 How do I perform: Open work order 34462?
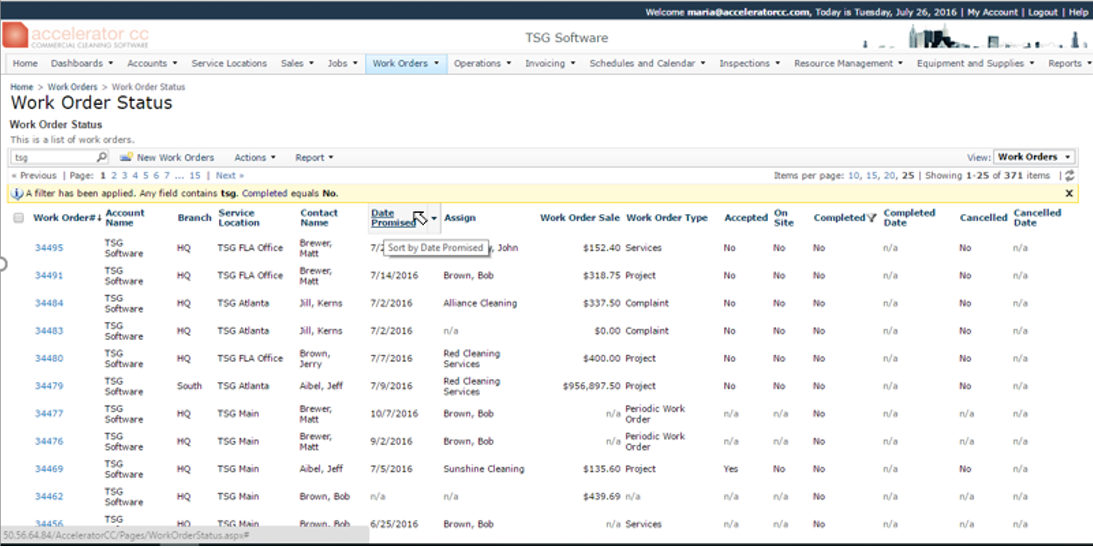point(49,497)
